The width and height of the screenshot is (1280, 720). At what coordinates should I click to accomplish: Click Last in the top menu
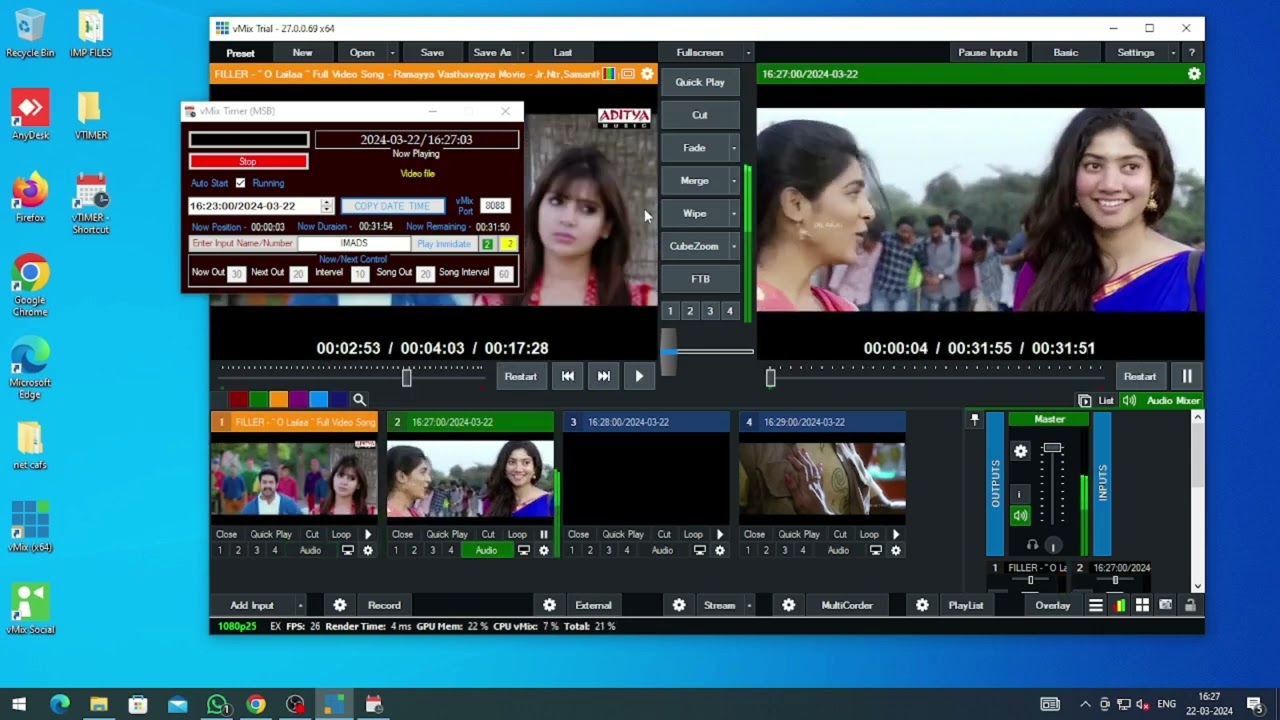[x=563, y=53]
